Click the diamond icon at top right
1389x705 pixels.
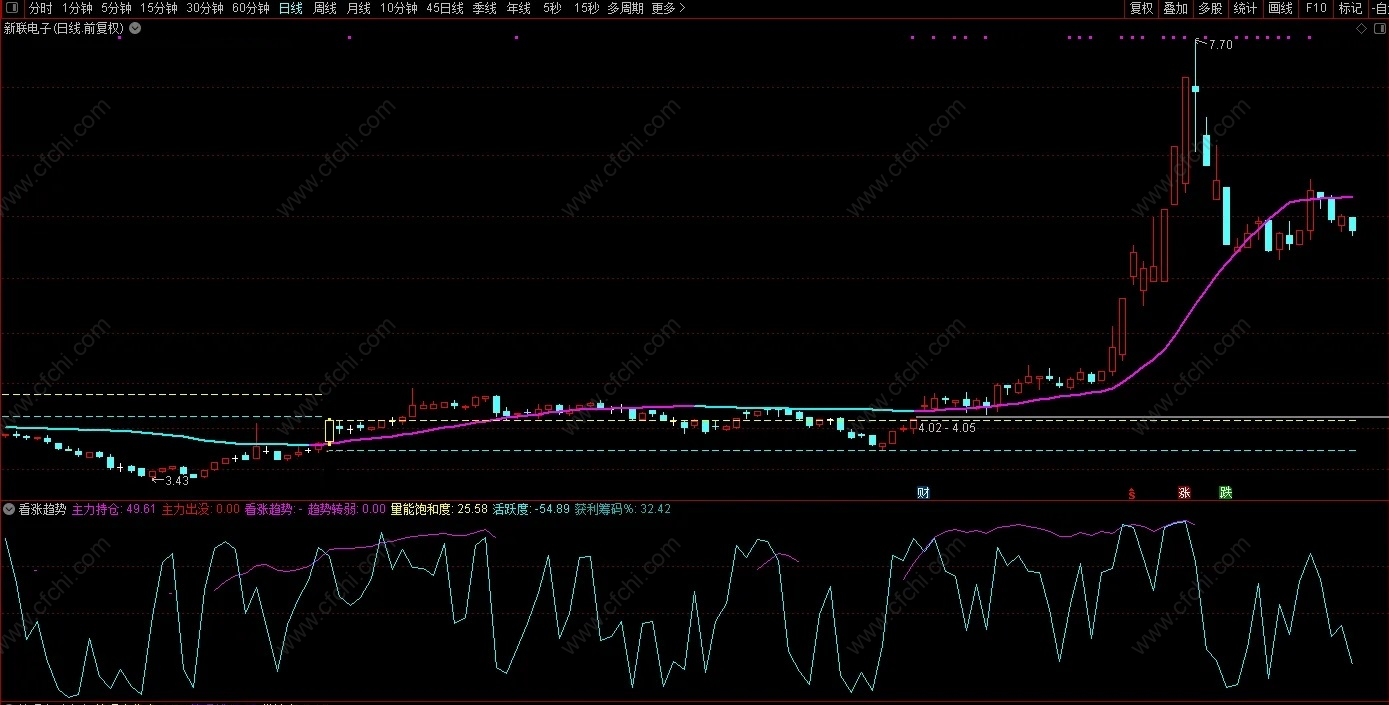coord(1362,29)
